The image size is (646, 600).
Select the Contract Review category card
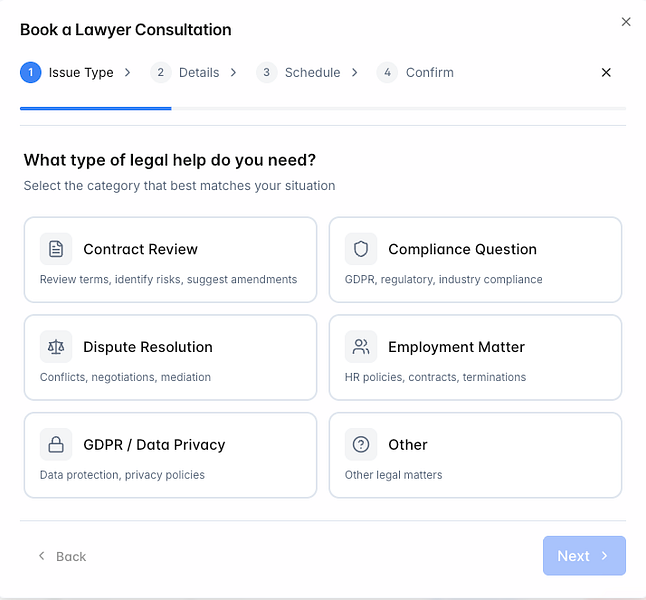170,259
